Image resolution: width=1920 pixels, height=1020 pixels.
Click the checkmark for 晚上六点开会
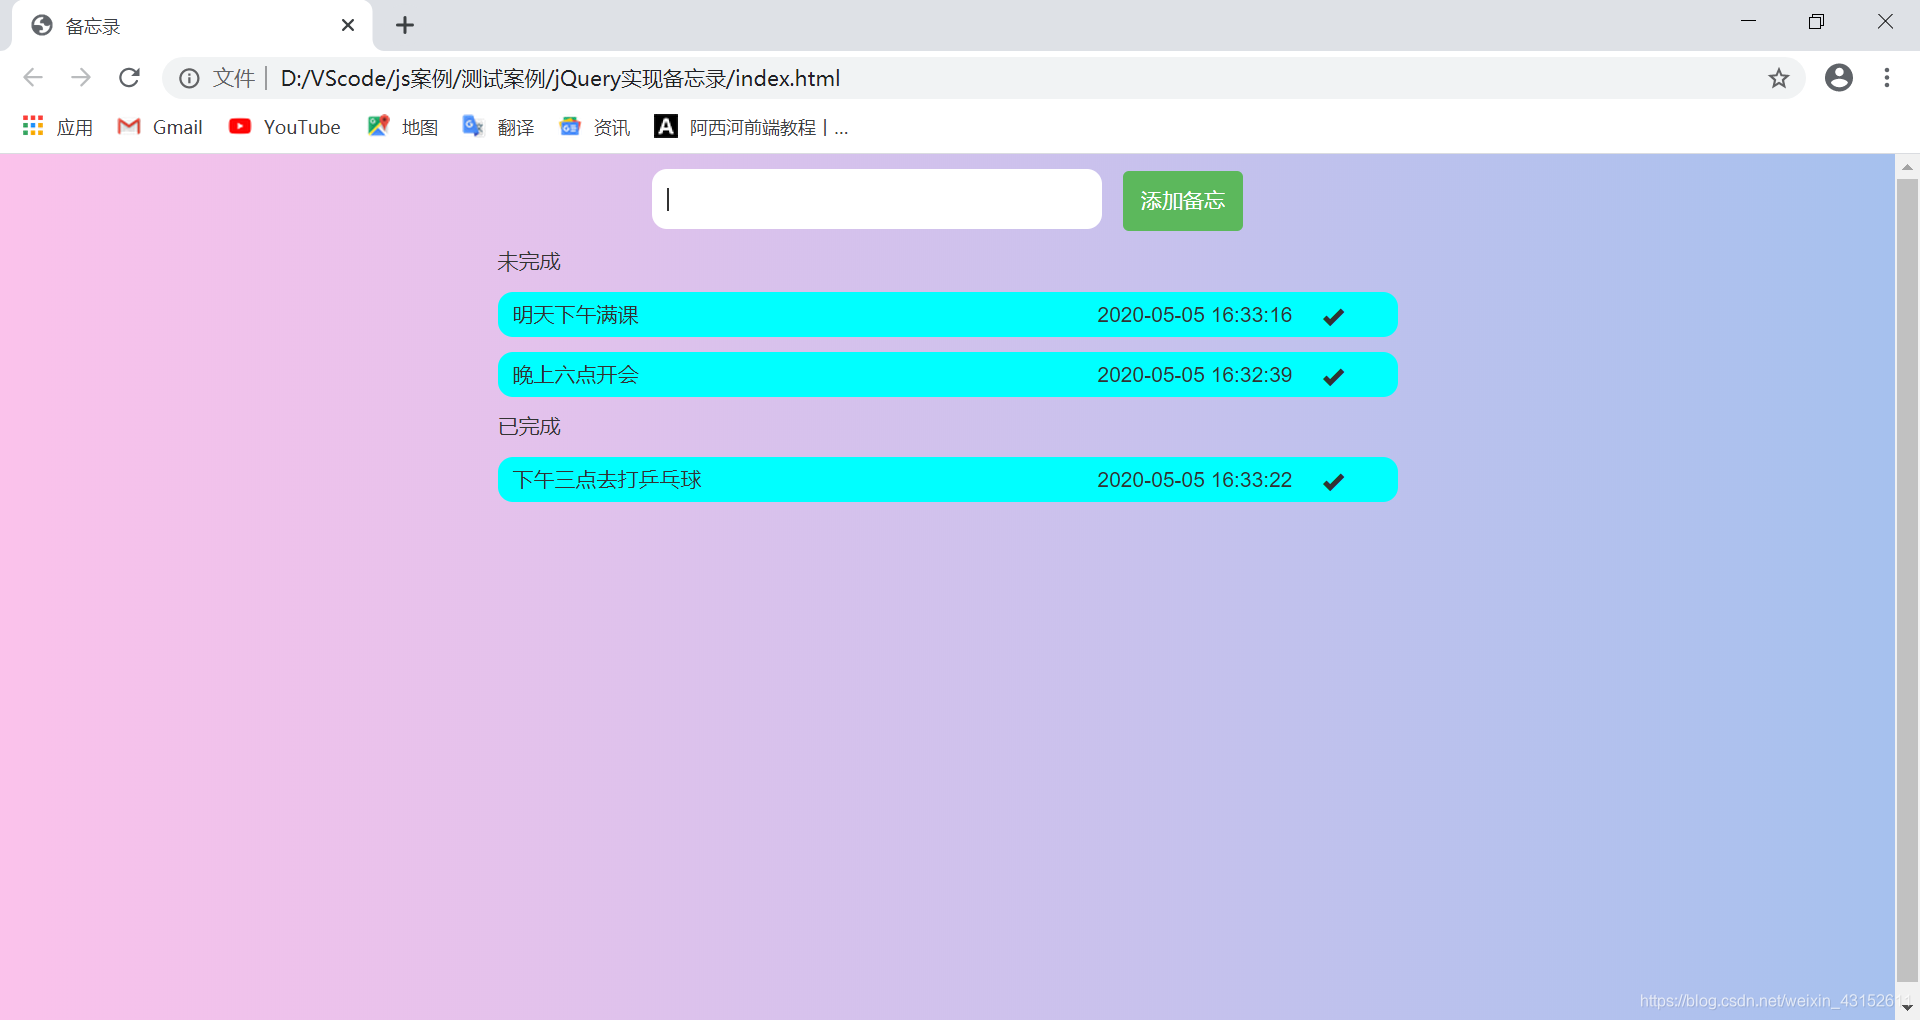1333,377
